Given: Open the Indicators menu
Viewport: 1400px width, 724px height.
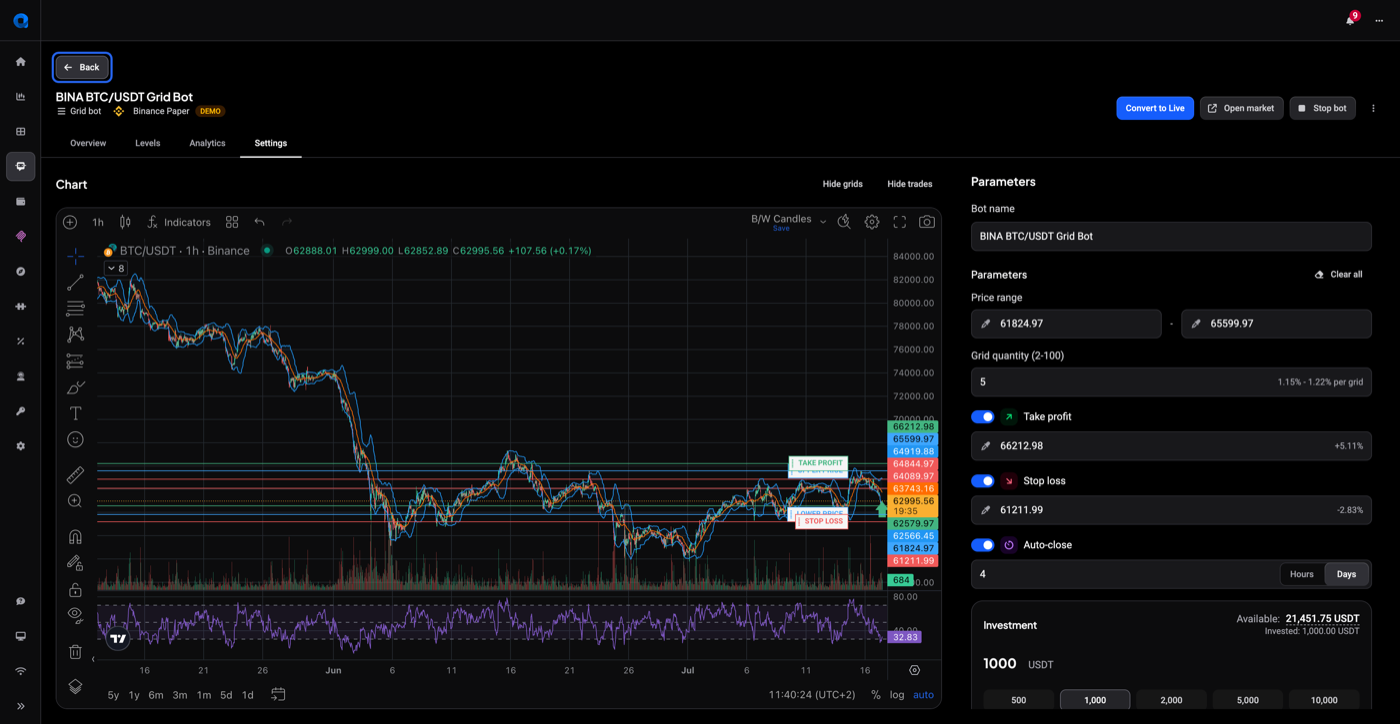Looking at the screenshot, I should (x=179, y=222).
